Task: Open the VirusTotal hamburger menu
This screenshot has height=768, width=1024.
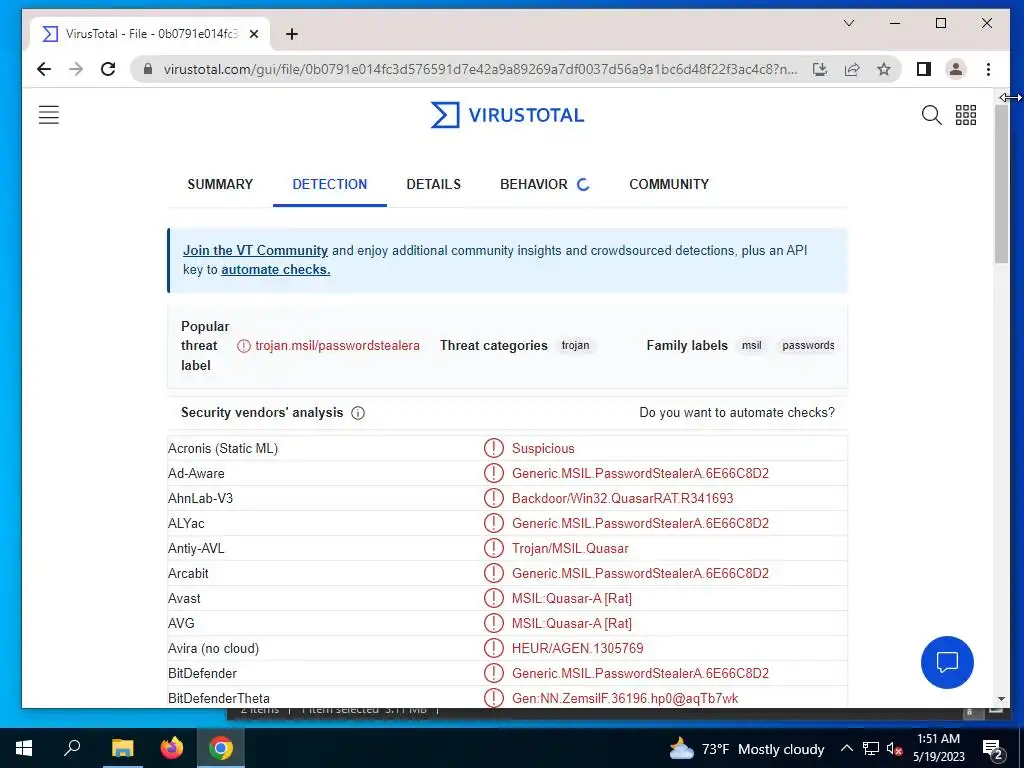Action: 48,115
